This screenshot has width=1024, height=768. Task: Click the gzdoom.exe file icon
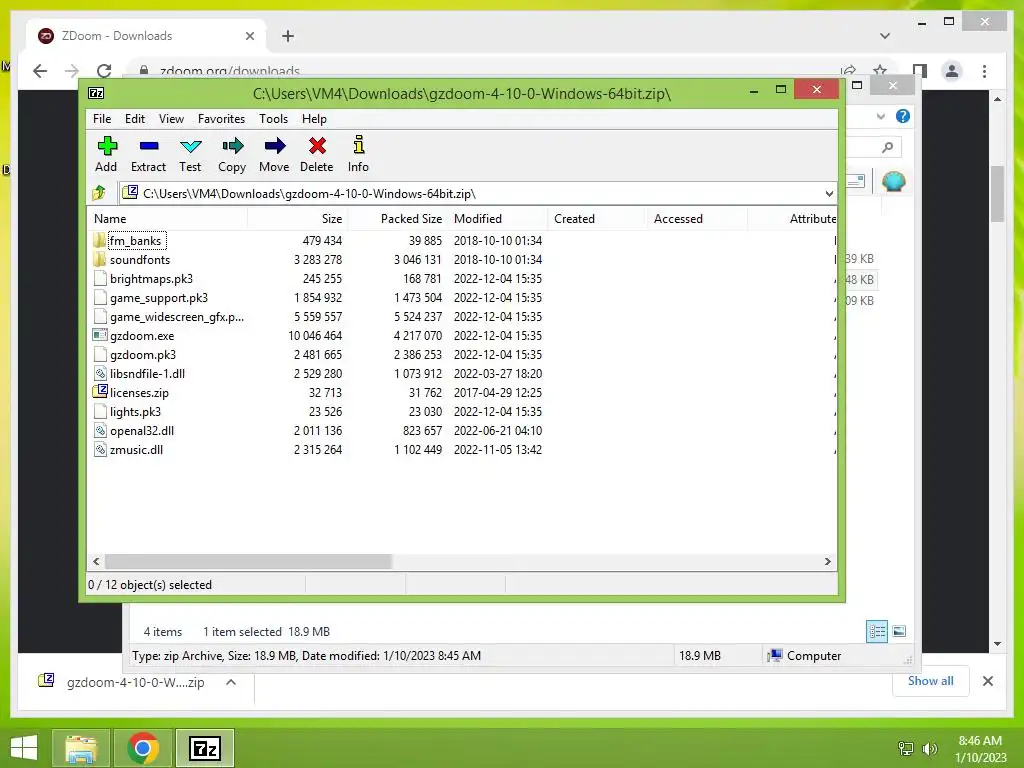pyautogui.click(x=99, y=336)
